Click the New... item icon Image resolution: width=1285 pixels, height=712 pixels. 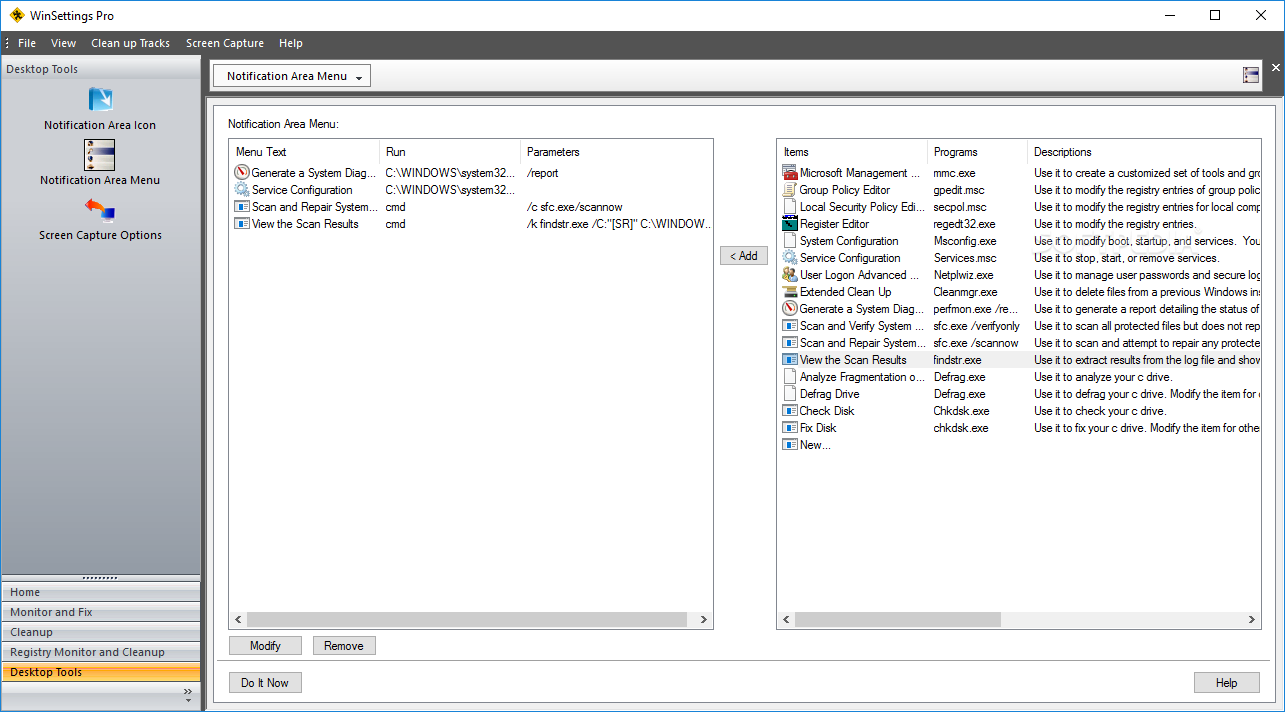coord(790,445)
